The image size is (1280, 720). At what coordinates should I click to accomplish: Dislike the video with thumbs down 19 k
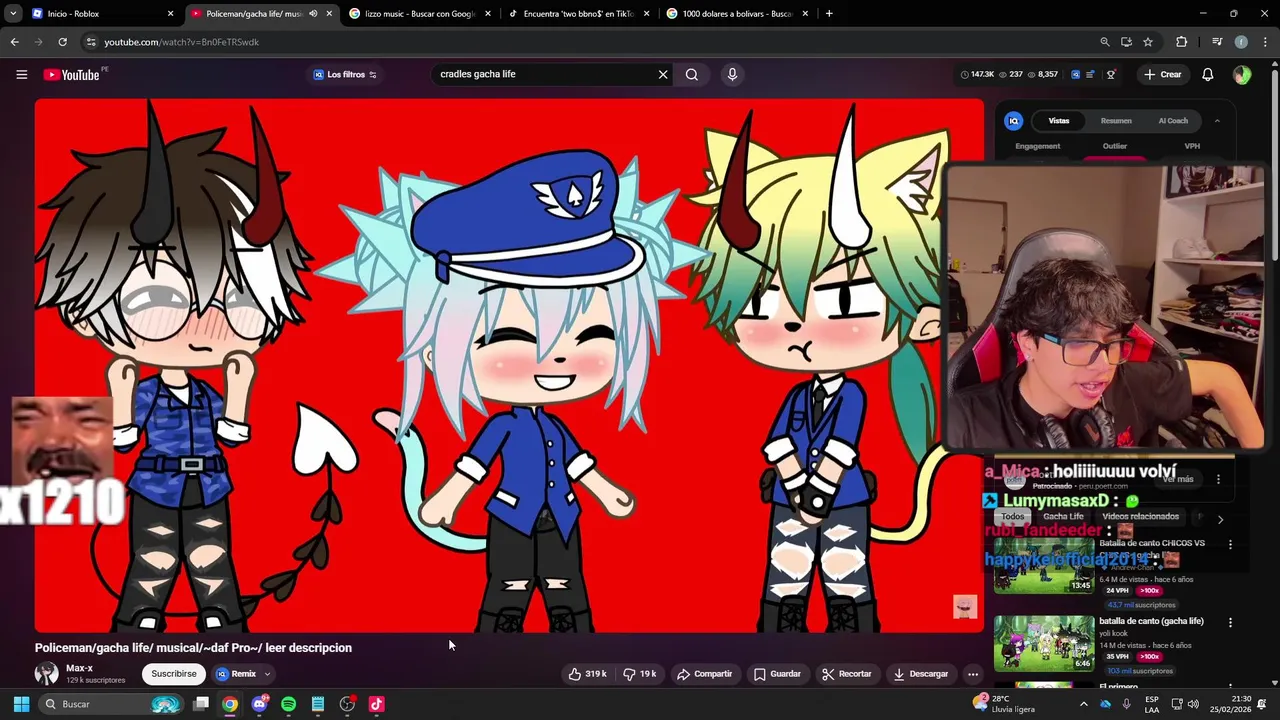click(x=639, y=674)
